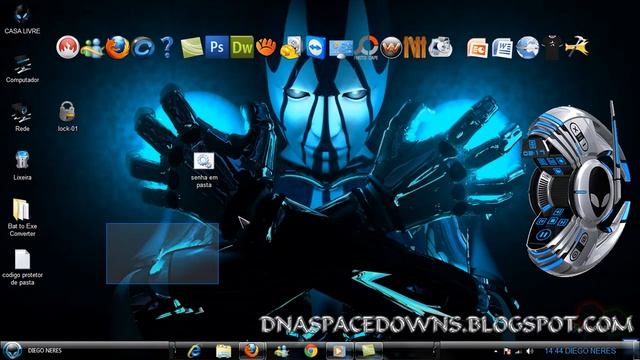Image resolution: width=640 pixels, height=360 pixels.
Task: Select the CASA LIVRE desktop icon
Action: pyautogui.click(x=22, y=19)
